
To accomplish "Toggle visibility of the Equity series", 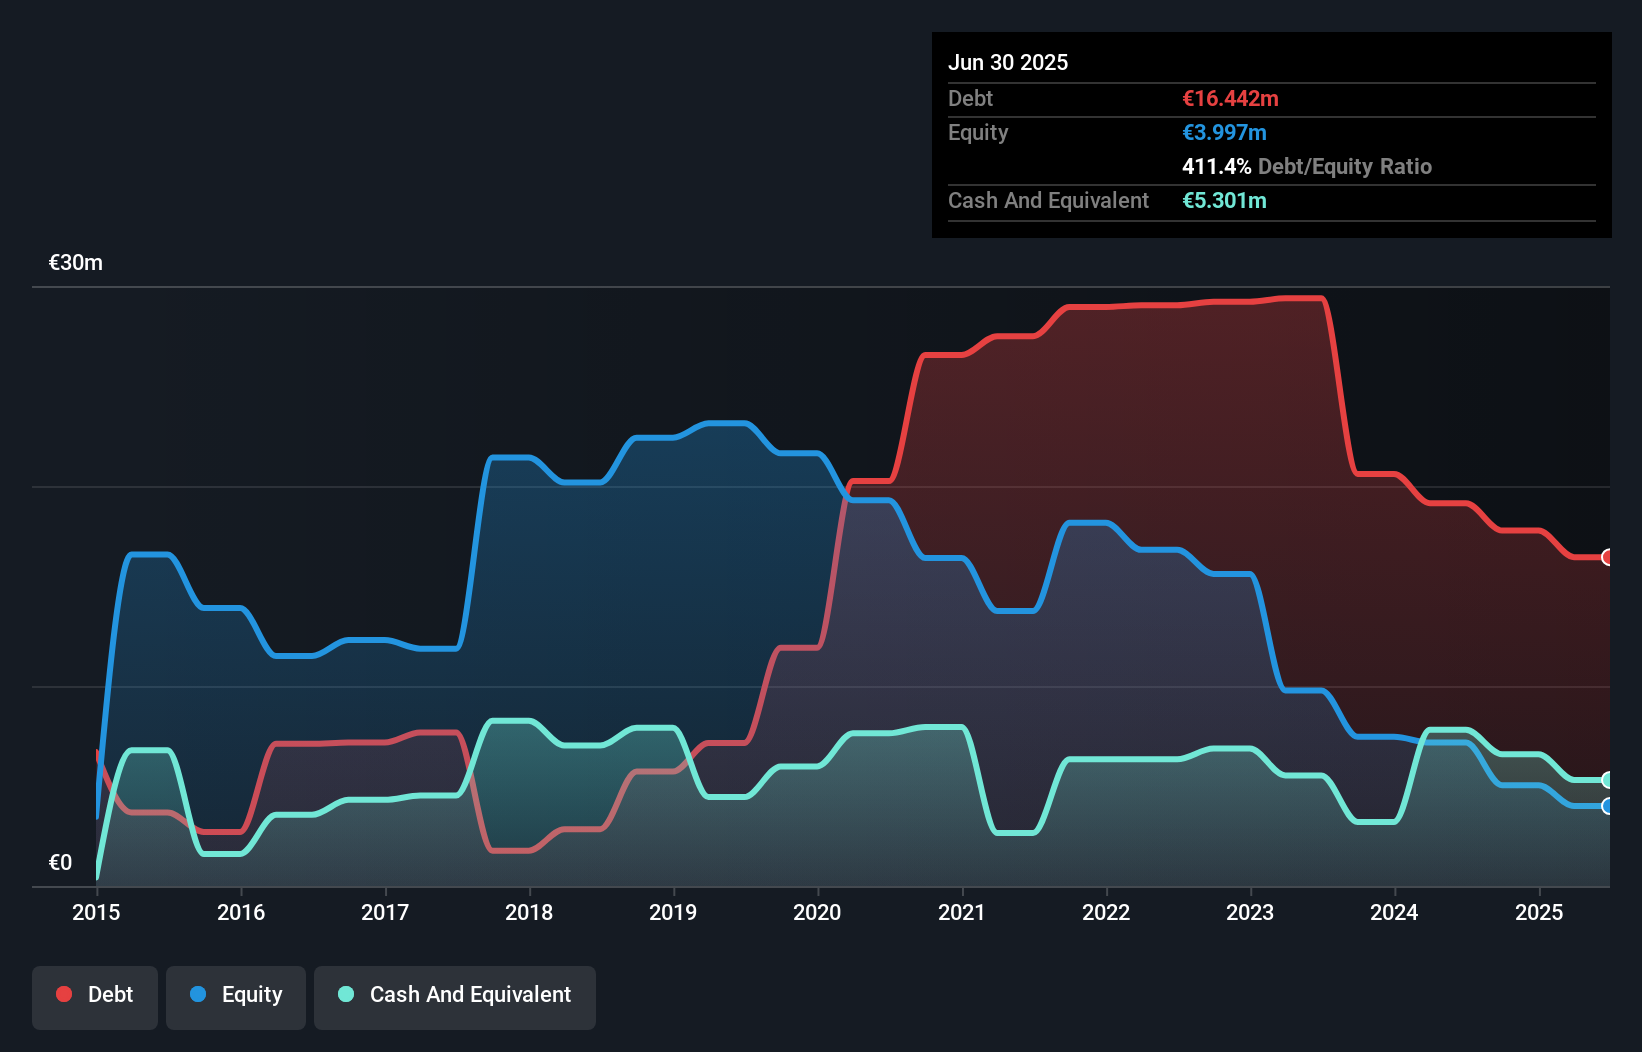I will point(235,996).
